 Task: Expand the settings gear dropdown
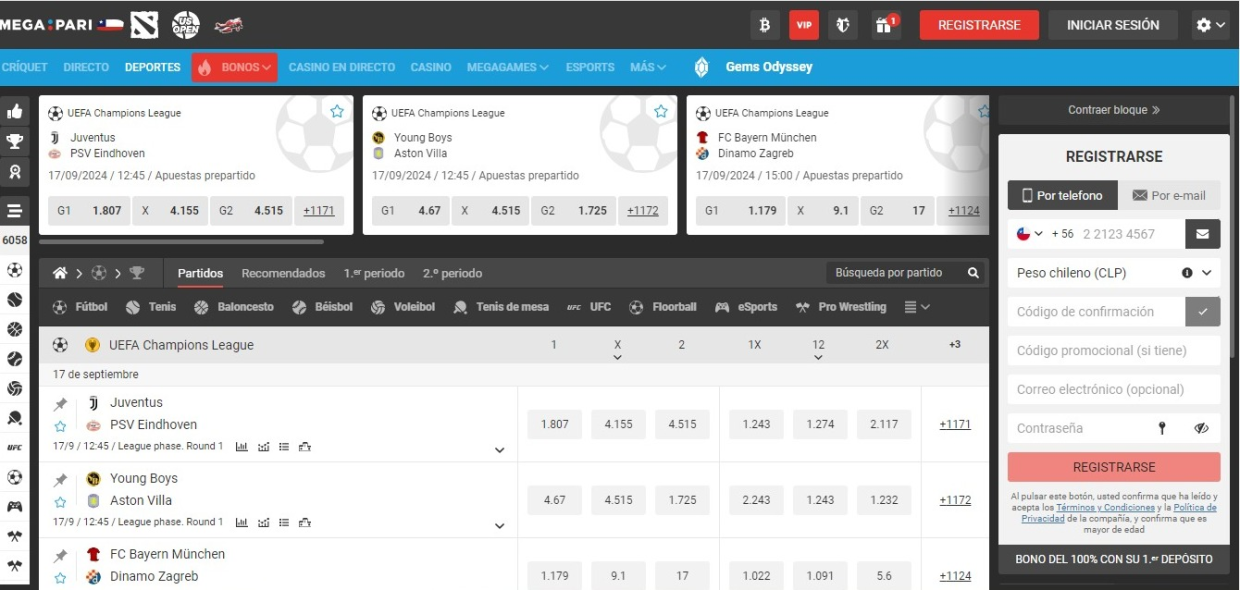[x=1210, y=25]
